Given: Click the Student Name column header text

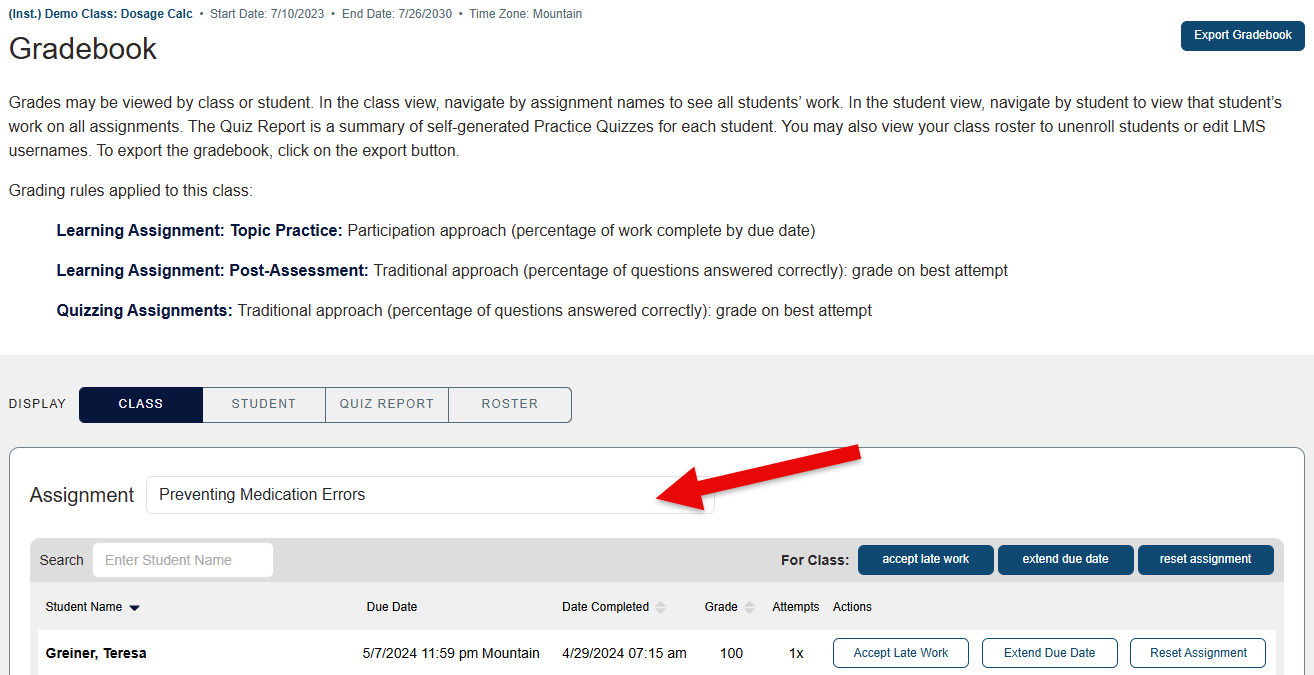Looking at the screenshot, I should [x=84, y=607].
